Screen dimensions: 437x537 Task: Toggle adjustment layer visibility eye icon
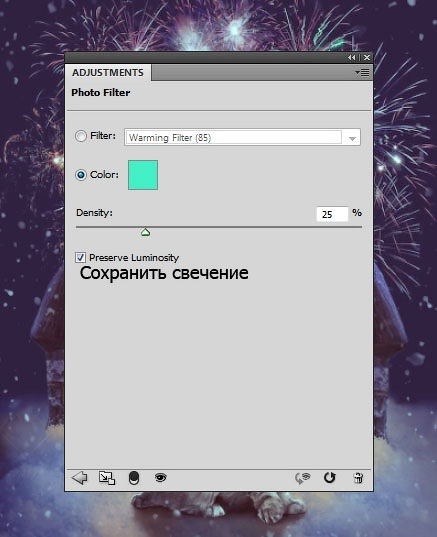tap(161, 477)
